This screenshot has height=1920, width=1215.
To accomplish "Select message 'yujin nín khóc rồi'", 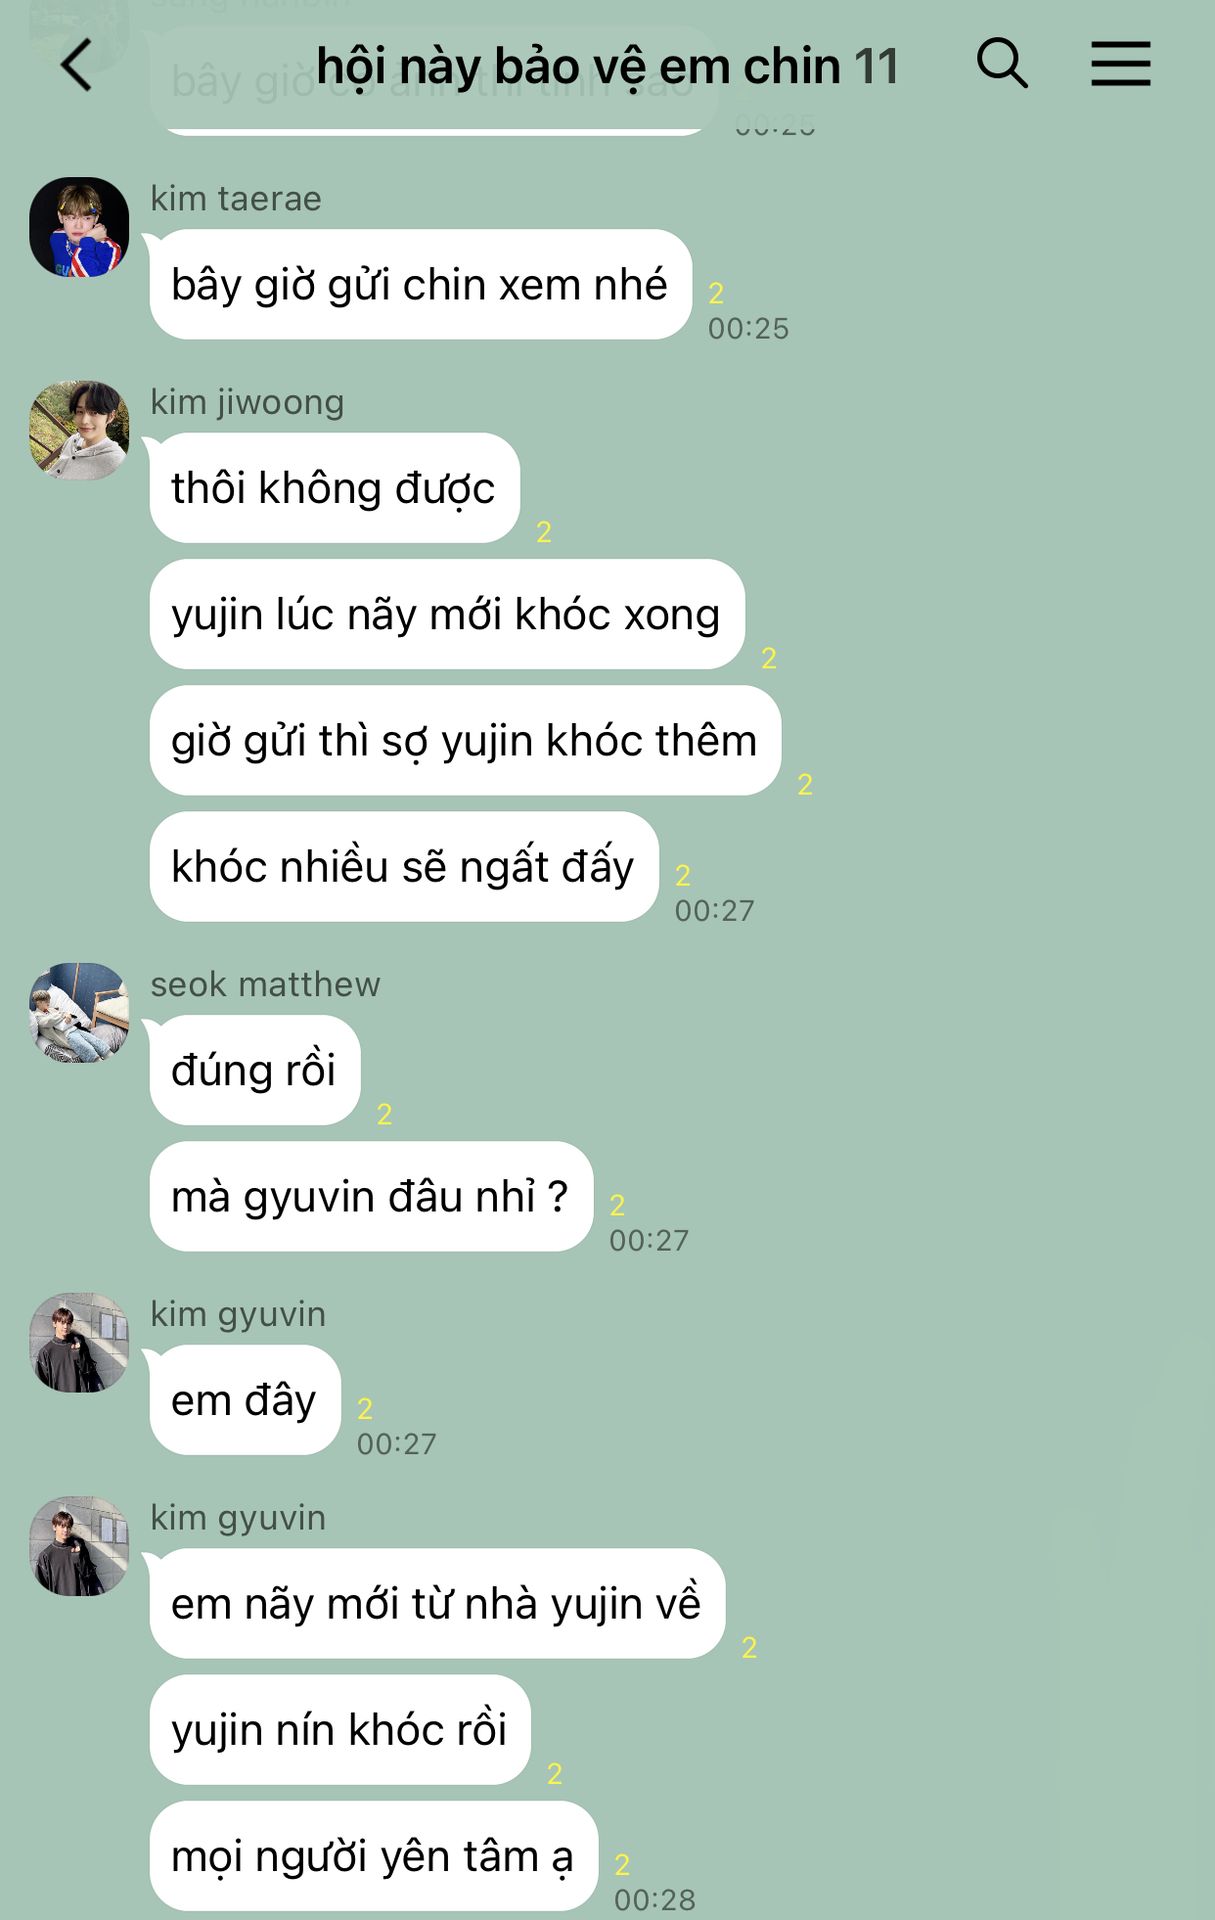I will 340,1730.
